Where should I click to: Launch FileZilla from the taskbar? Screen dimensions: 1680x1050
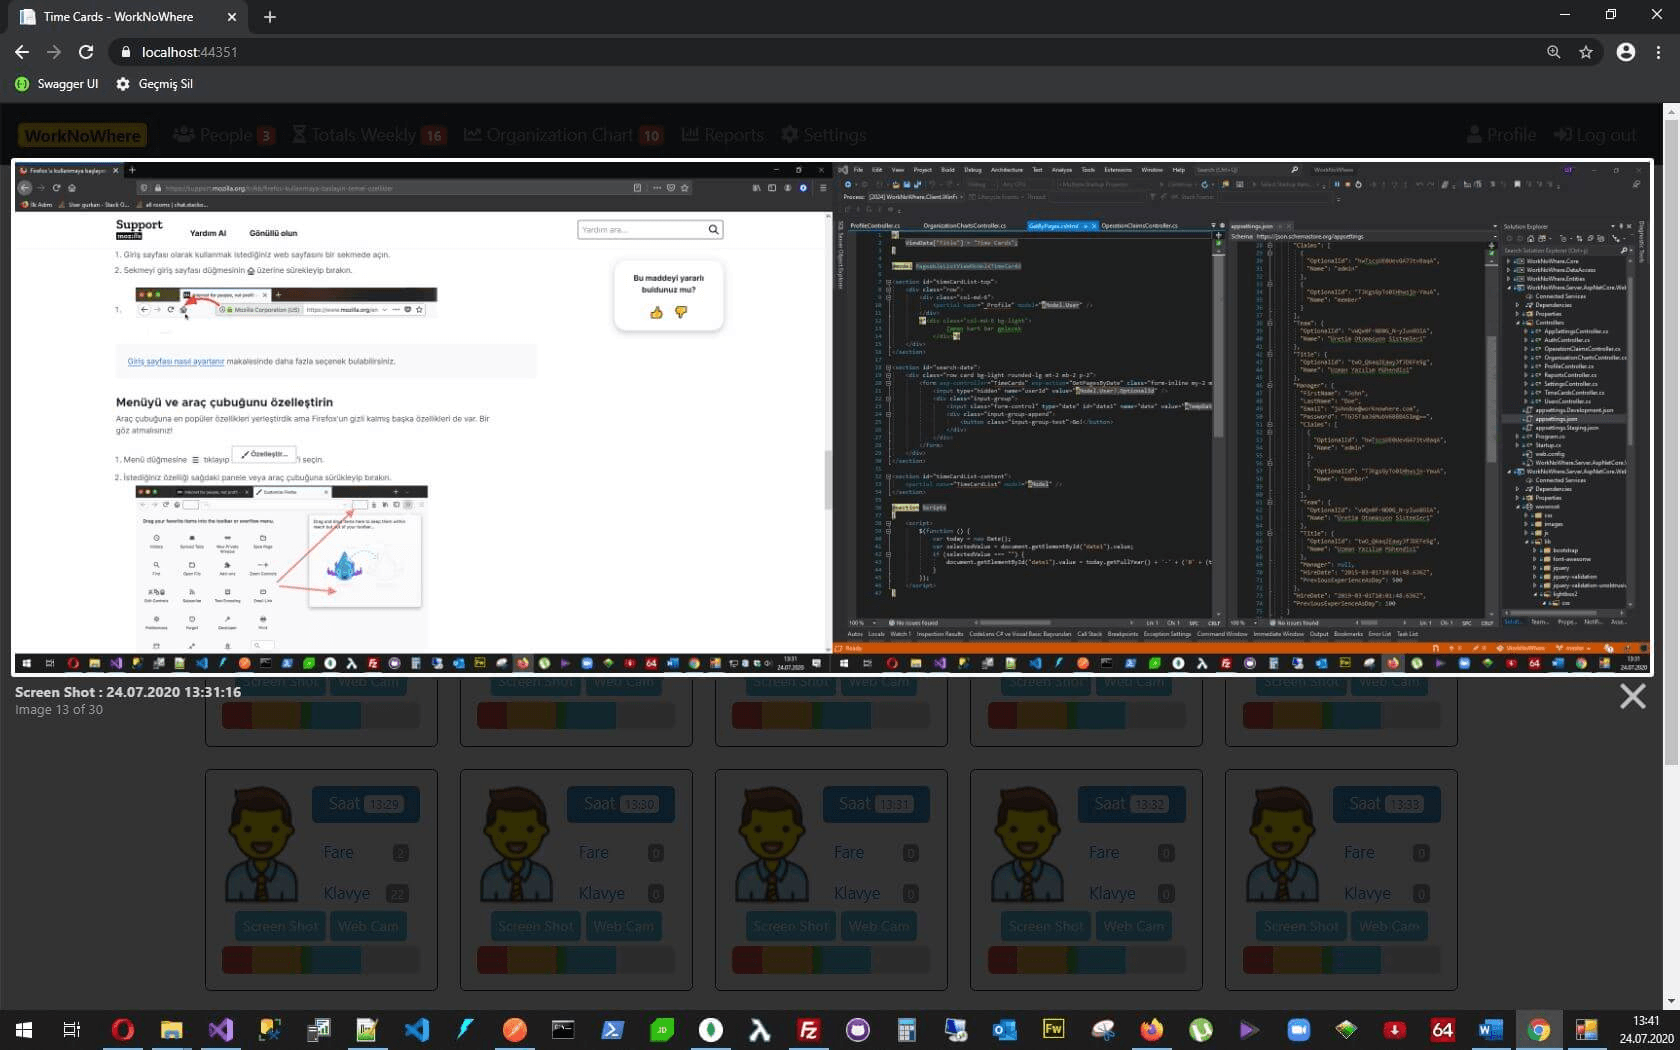808,1029
